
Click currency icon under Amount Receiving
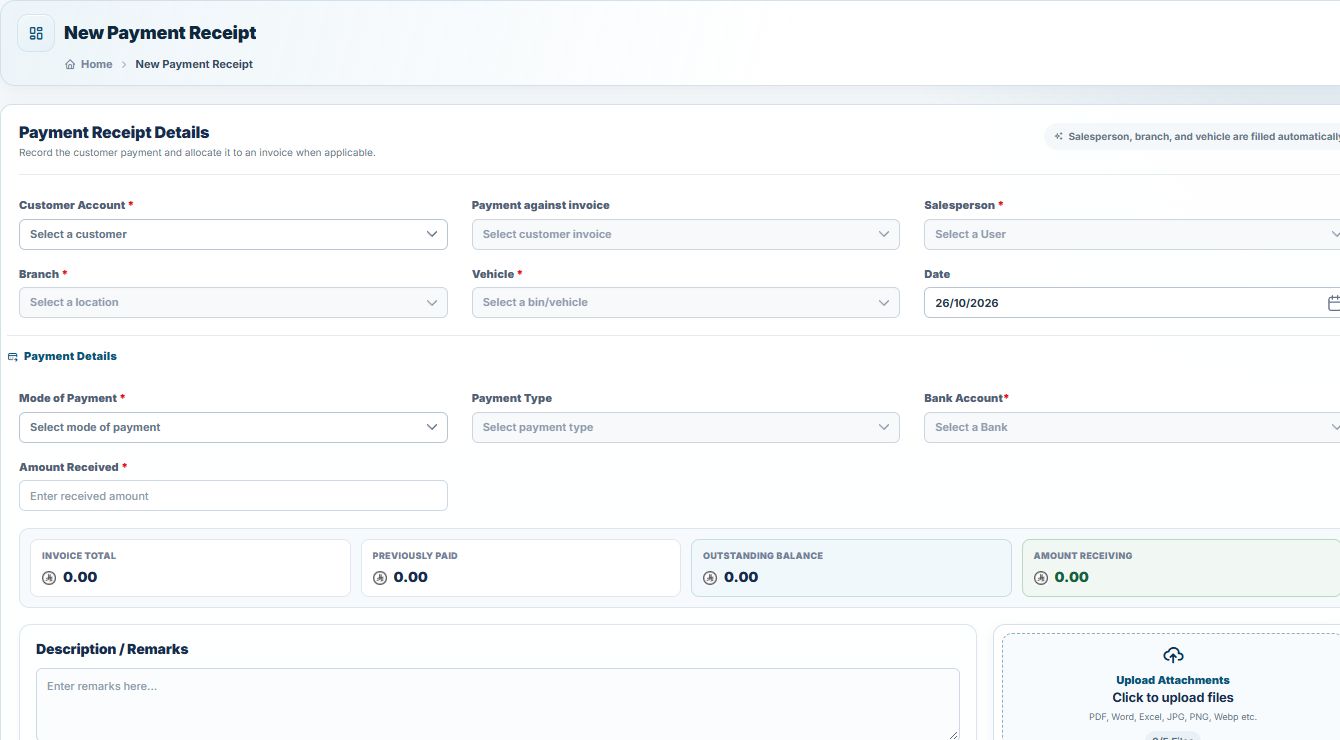[1041, 578]
